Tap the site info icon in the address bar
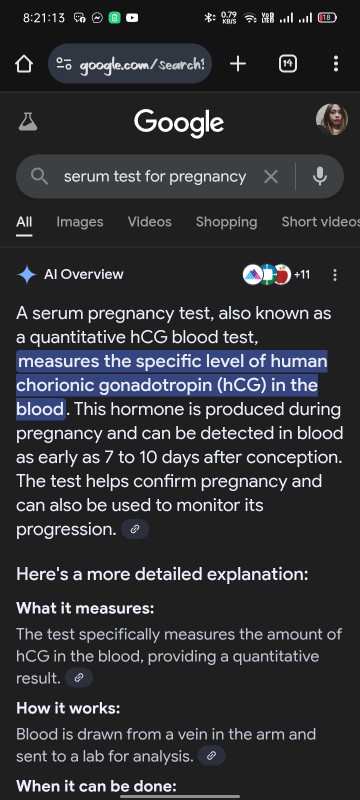Viewport: 360px width, 800px height. pos(64,64)
